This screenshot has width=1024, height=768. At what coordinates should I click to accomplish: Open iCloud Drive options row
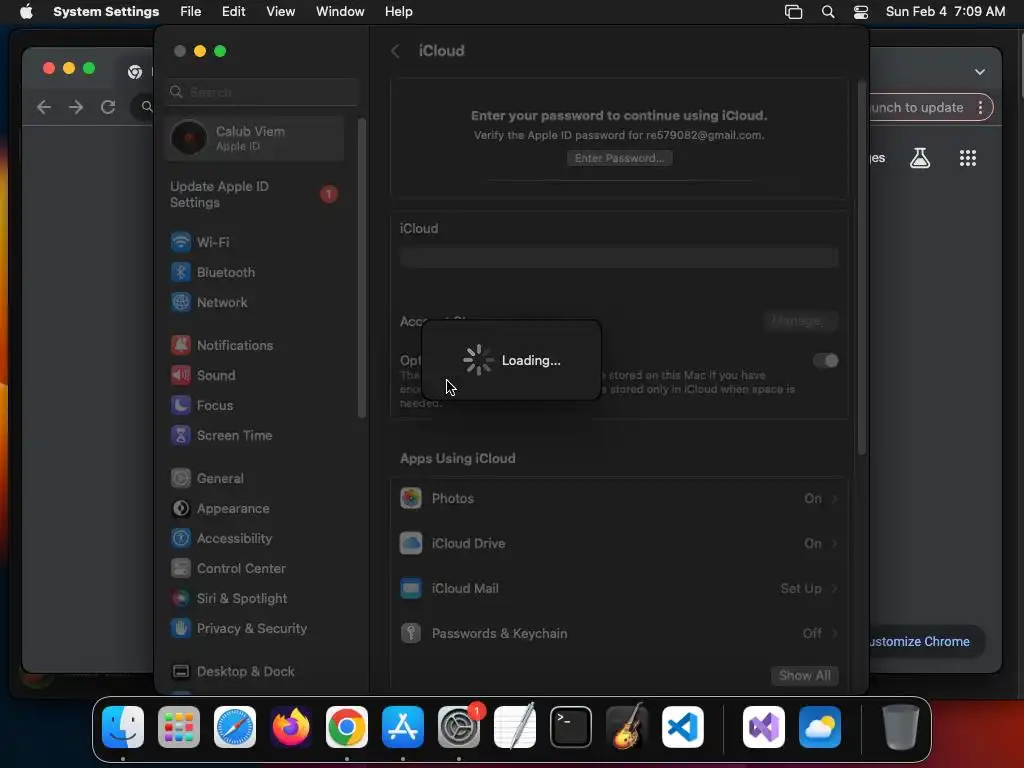coord(618,543)
